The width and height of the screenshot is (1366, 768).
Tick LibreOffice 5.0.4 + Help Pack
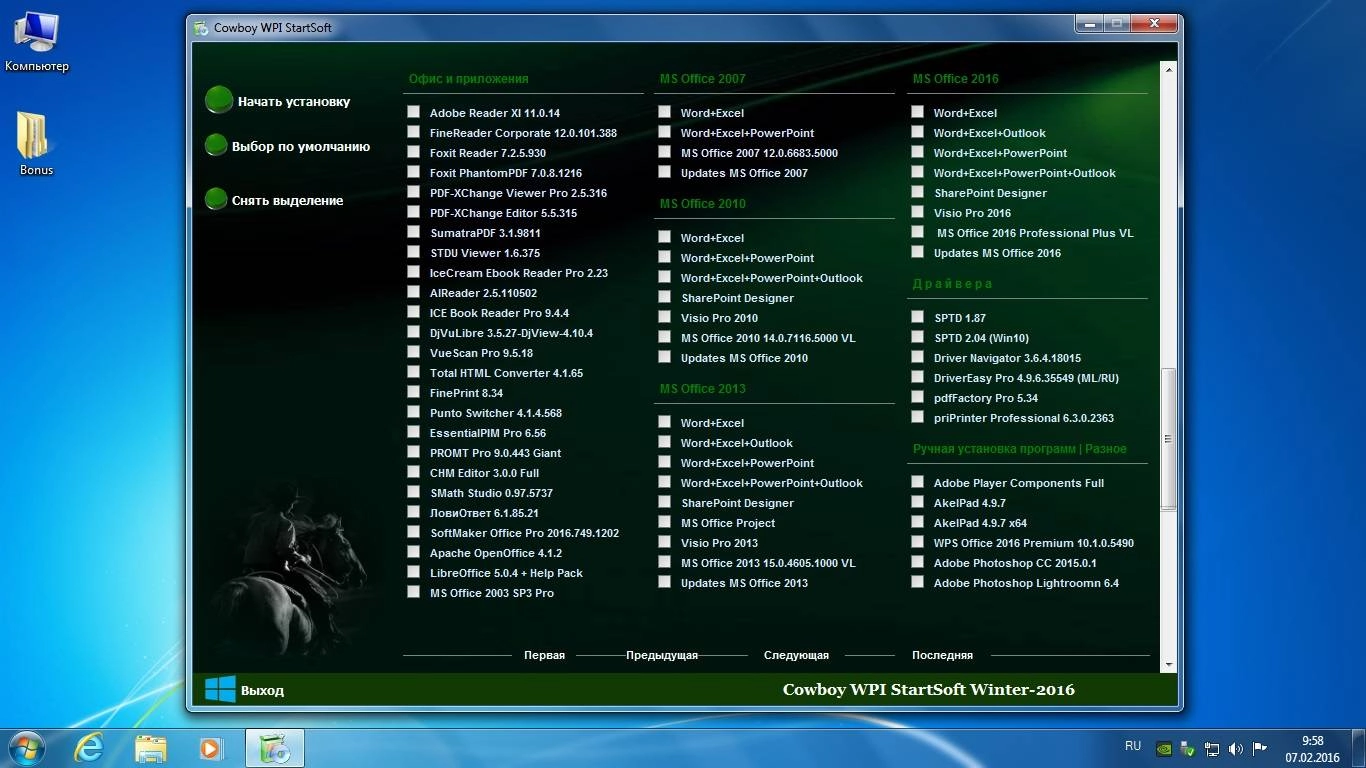point(414,572)
